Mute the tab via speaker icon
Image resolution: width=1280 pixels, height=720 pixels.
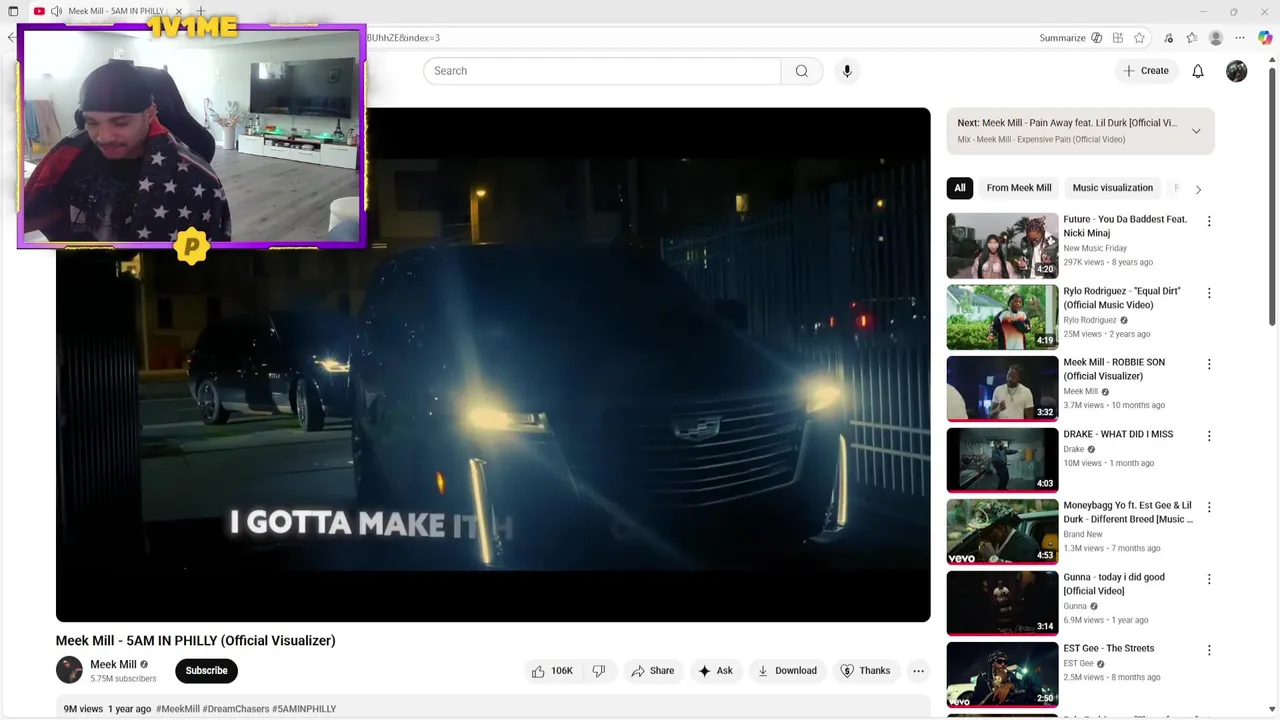[56, 11]
